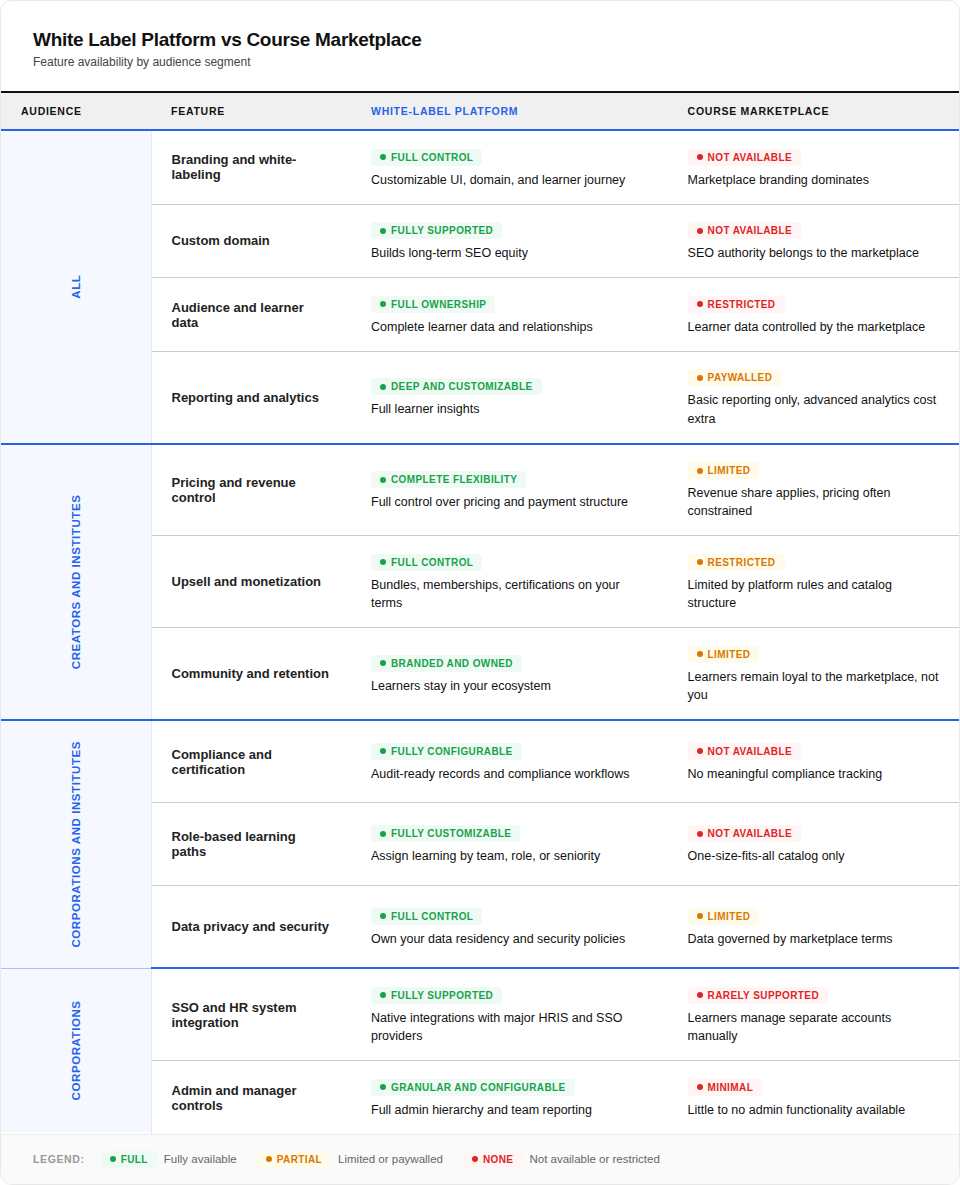Select the Rarely Supported badge
Viewport: 960px width, 1185px height.
point(757,995)
